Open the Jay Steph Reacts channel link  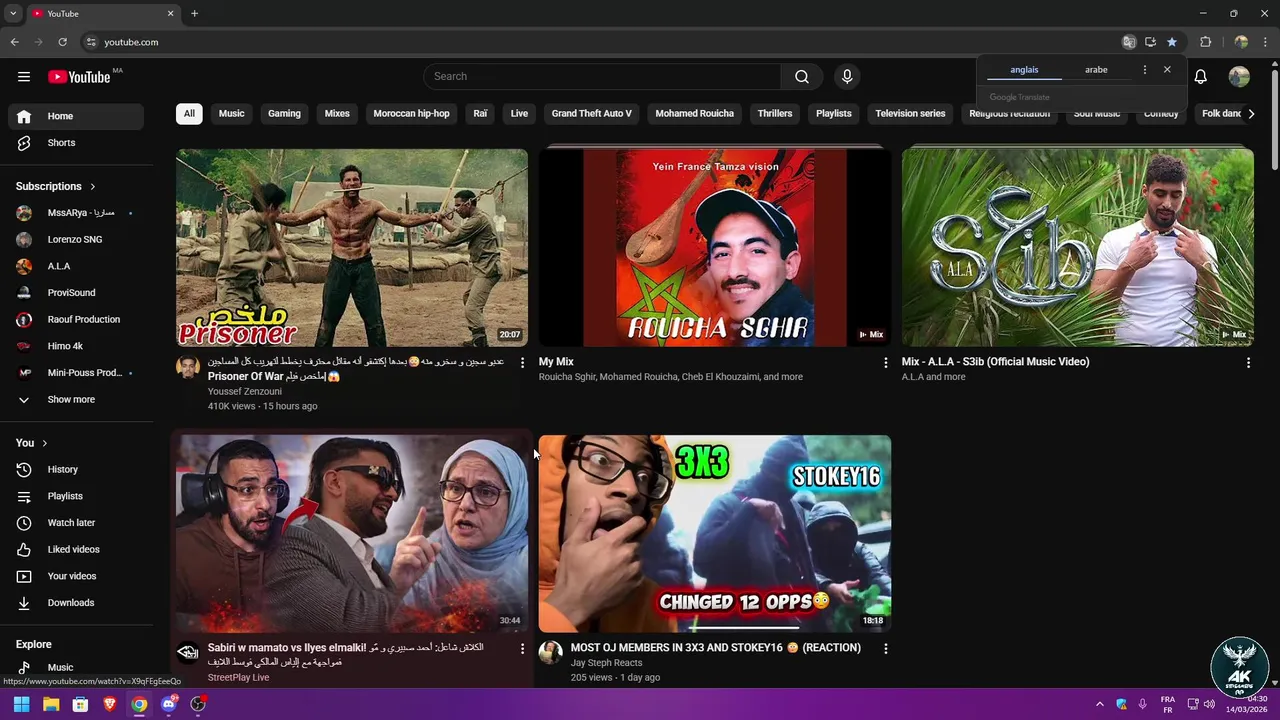point(606,663)
